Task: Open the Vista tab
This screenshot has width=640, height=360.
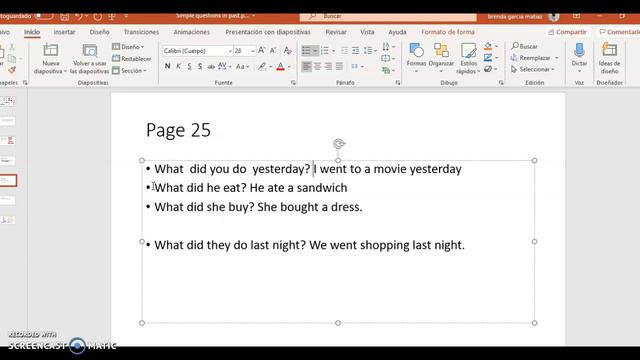Action: (x=367, y=32)
